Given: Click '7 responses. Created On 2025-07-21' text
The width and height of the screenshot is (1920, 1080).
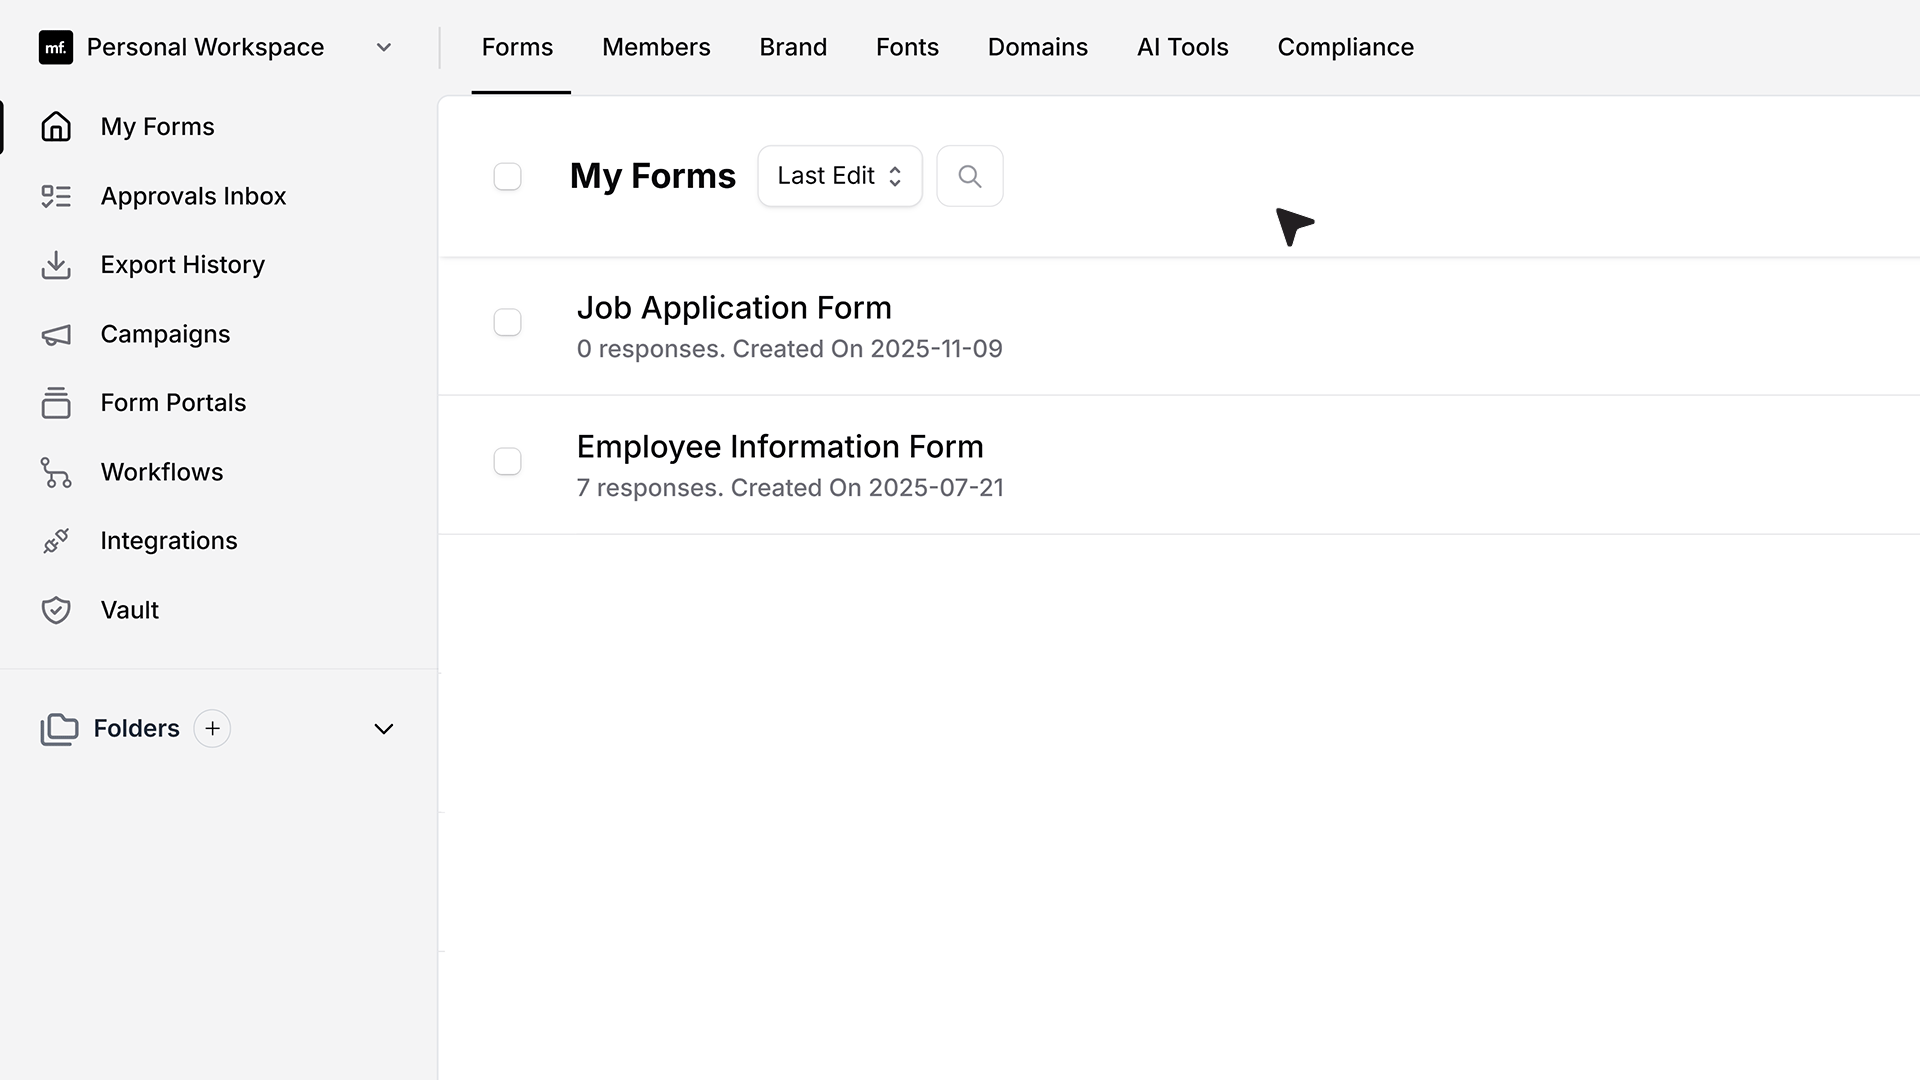Looking at the screenshot, I should (x=790, y=488).
